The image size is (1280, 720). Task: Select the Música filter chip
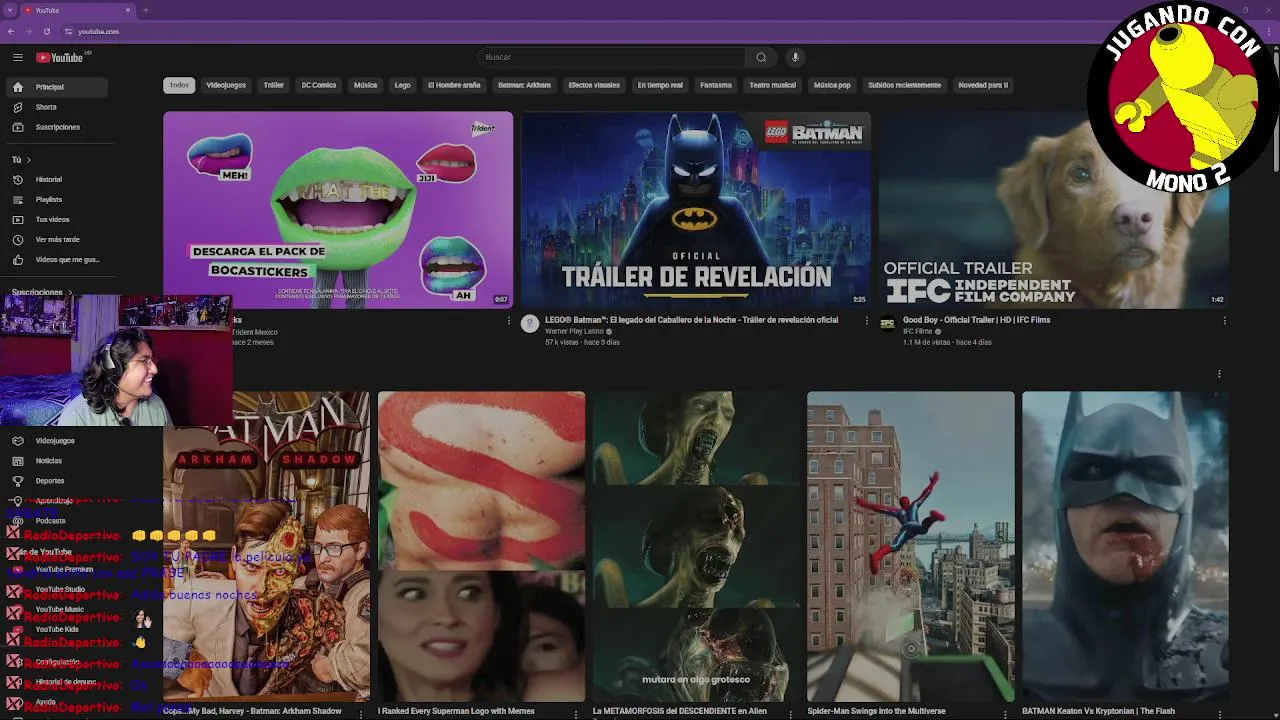[x=365, y=85]
